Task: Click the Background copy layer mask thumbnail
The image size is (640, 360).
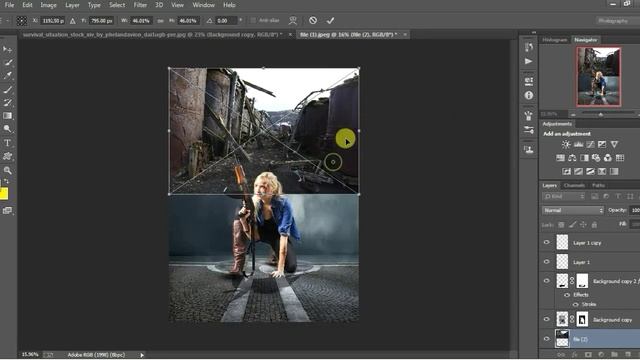Action: coord(582,319)
